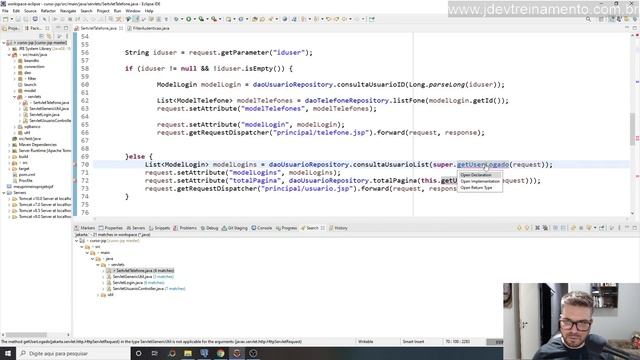640x360 pixels.
Task: Show previous match in Search view
Action: [527, 228]
